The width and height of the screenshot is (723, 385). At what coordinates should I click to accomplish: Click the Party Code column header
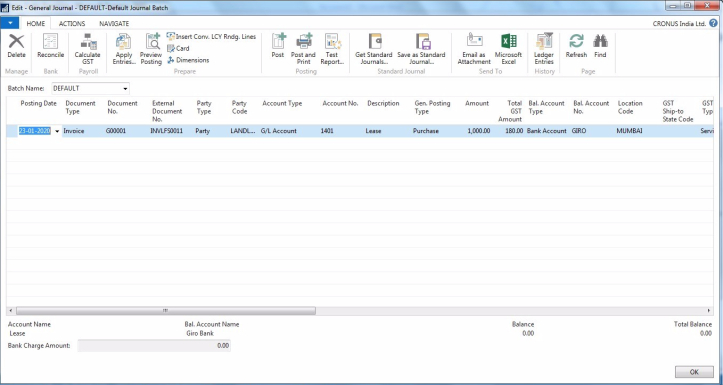[240, 107]
